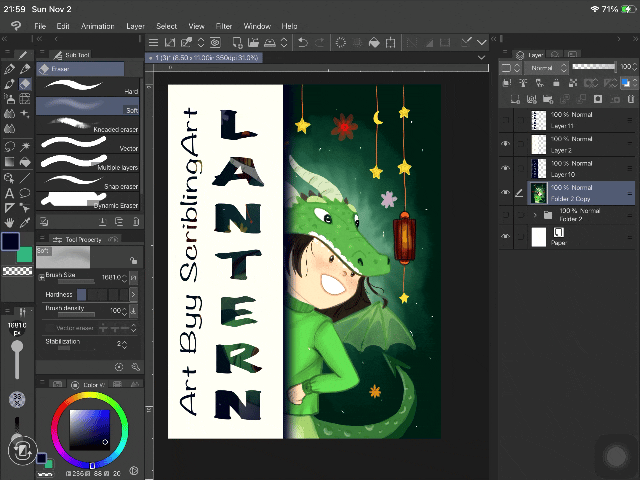The height and width of the screenshot is (480, 640).
Task: Pick the Hand move tool
Action: tap(9, 221)
